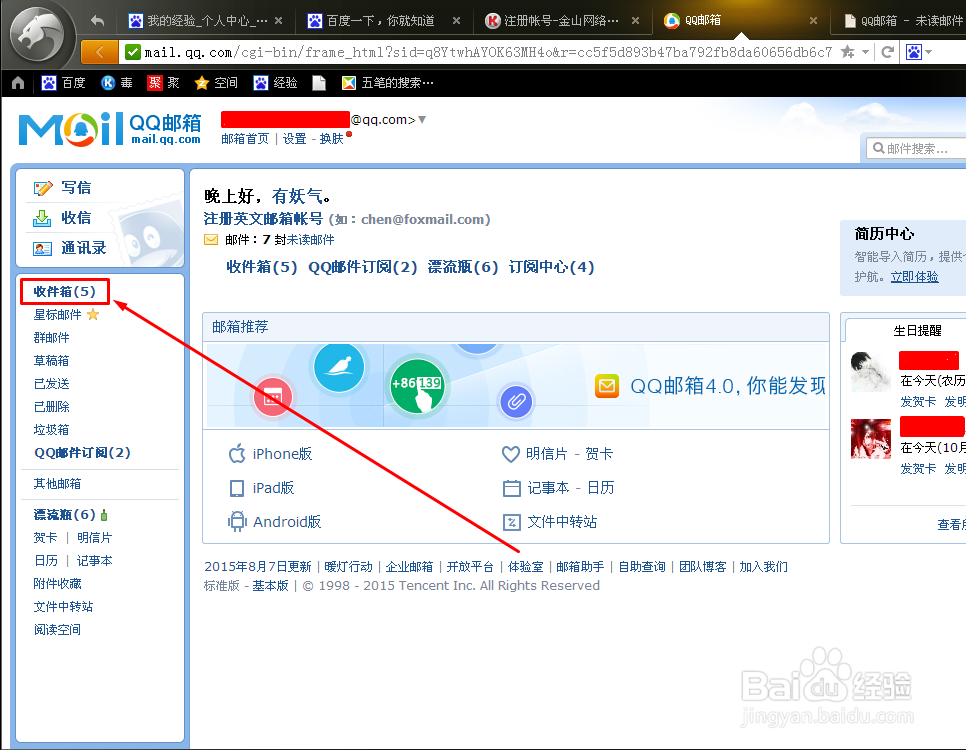Click the 收信 receive mail icon

43,218
